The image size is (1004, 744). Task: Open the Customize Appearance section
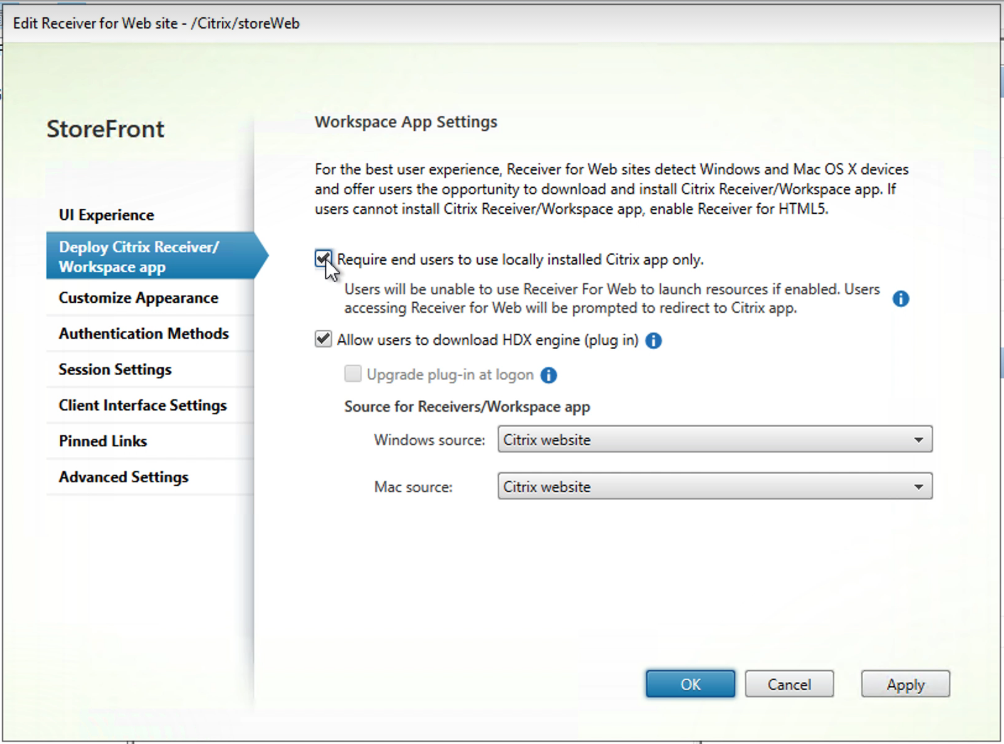click(x=138, y=298)
